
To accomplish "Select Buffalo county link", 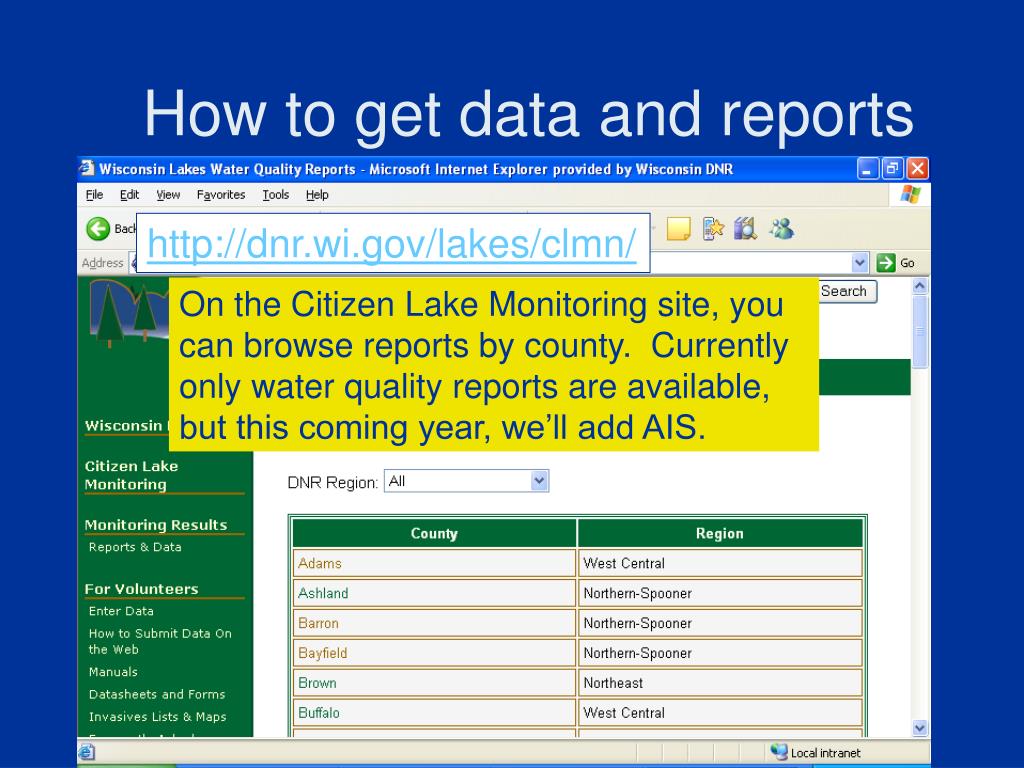I will pos(319,712).
